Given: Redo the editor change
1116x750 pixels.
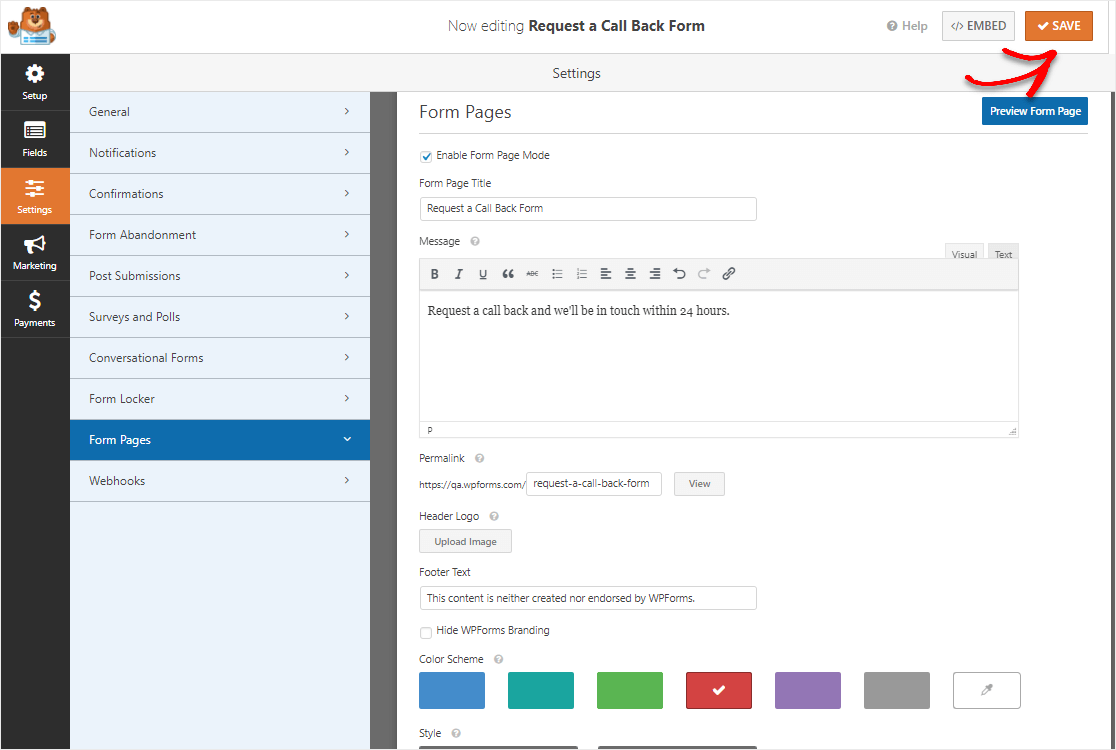Looking at the screenshot, I should coord(704,274).
